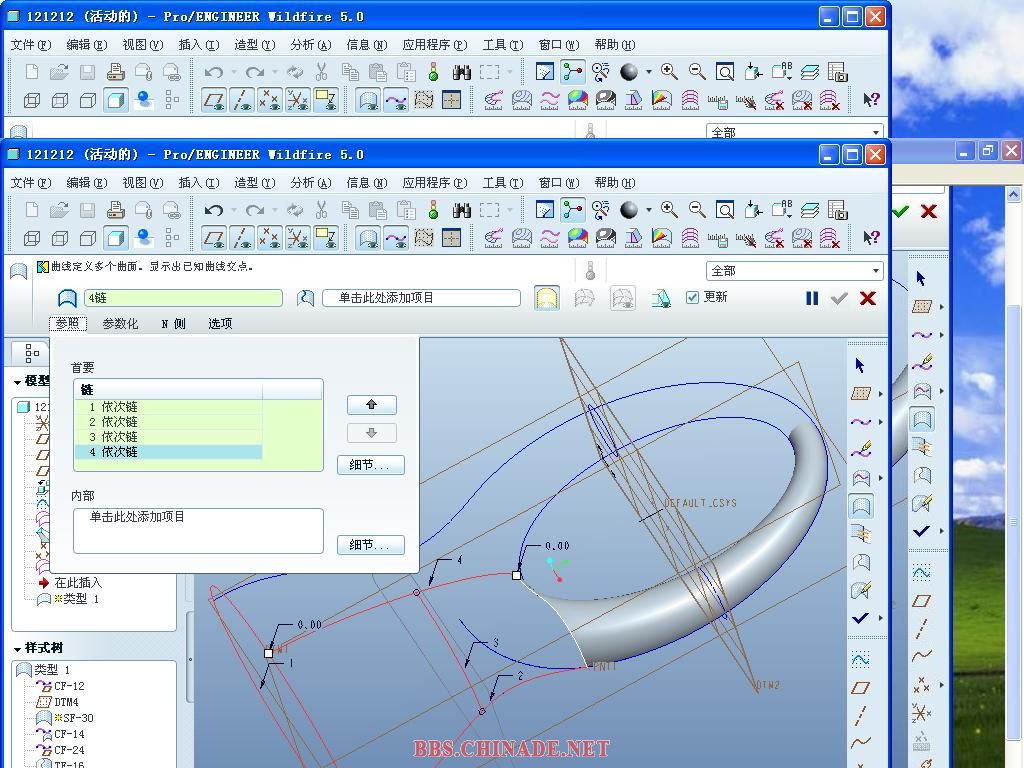Toggle spin center icon in front window

(x=573, y=210)
